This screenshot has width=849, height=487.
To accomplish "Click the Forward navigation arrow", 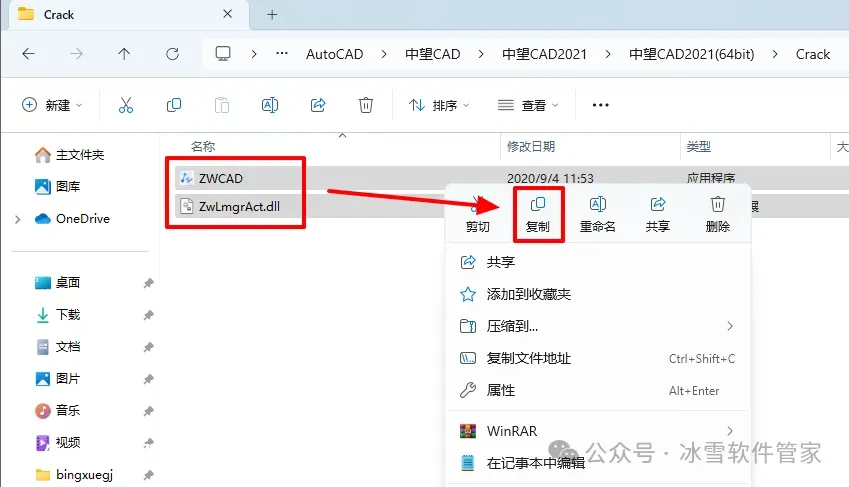I will point(76,54).
